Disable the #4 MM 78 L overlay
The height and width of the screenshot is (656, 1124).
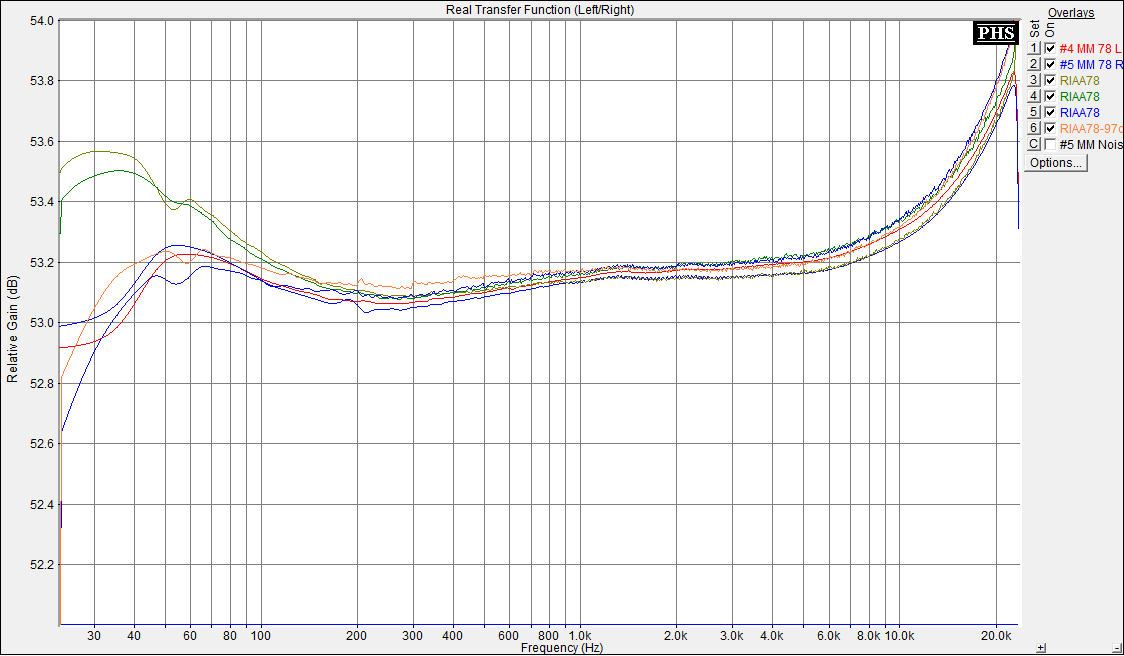(x=1050, y=48)
